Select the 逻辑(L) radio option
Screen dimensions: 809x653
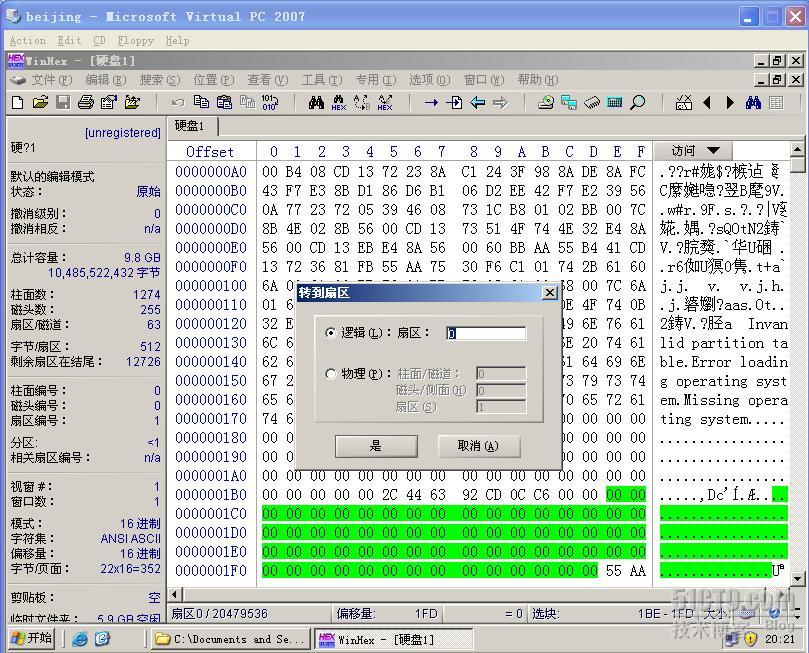330,333
